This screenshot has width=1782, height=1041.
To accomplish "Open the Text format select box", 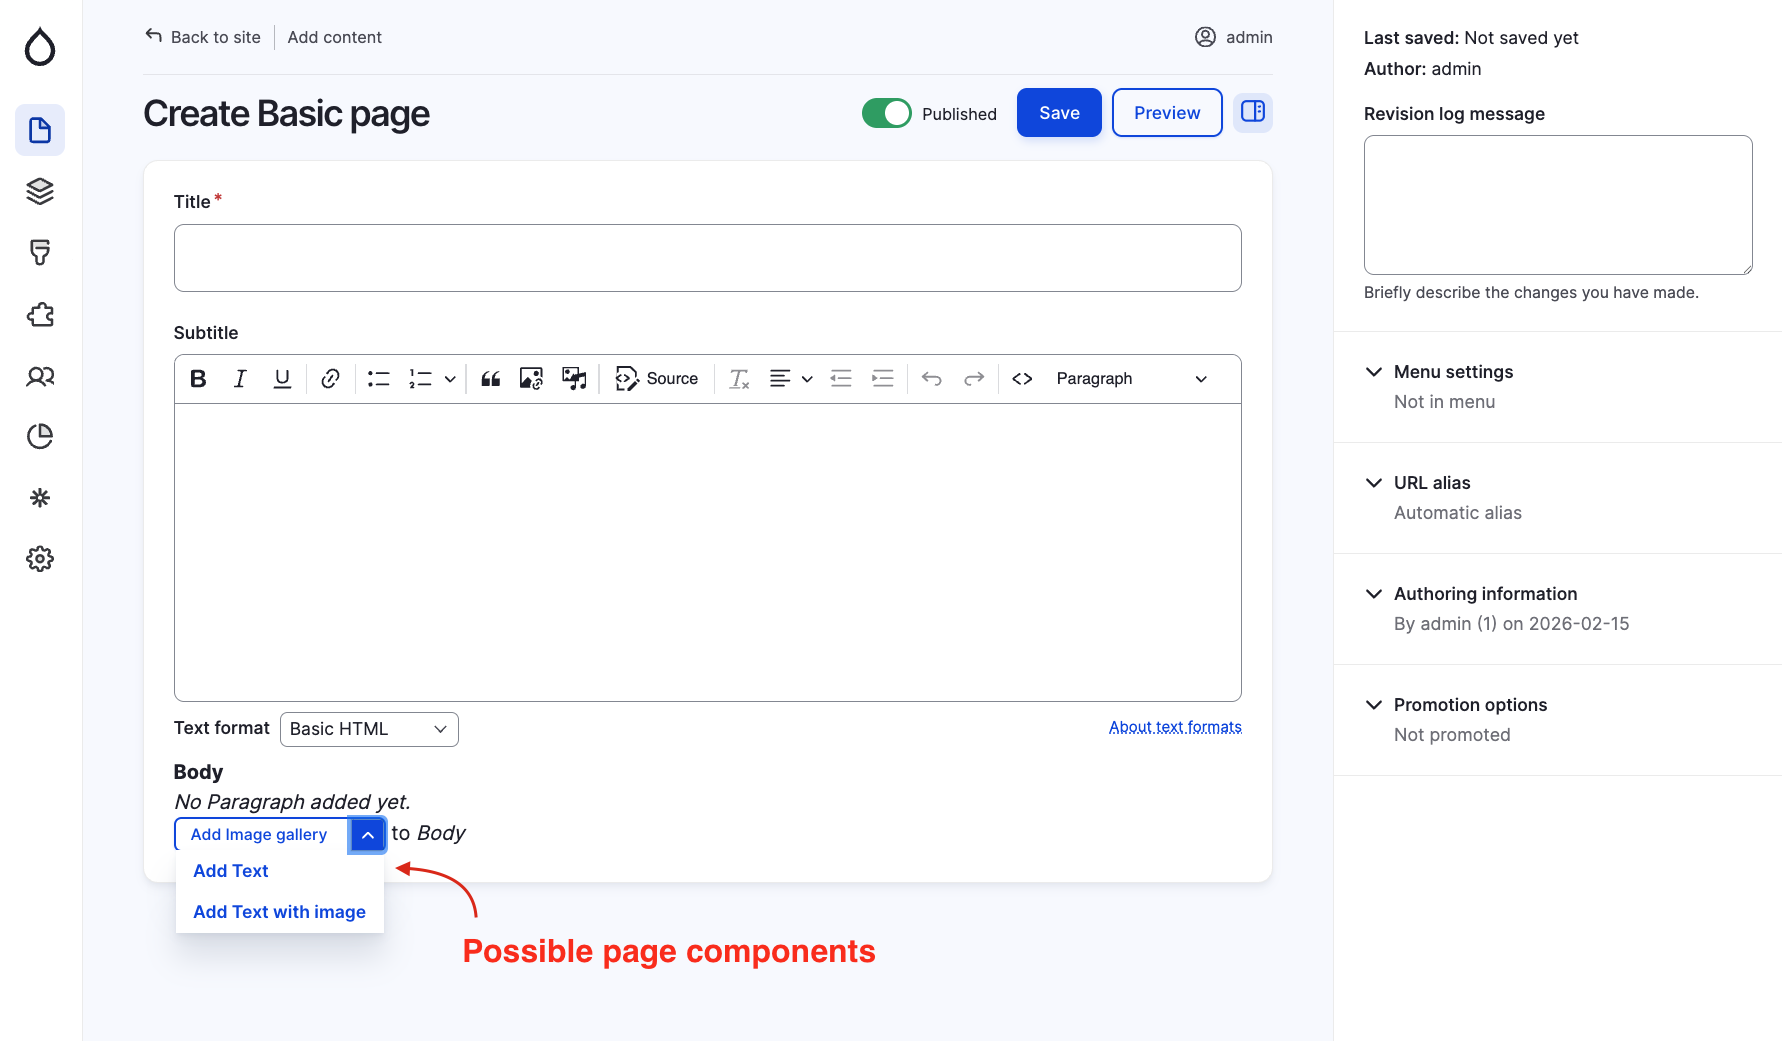I will coord(368,729).
